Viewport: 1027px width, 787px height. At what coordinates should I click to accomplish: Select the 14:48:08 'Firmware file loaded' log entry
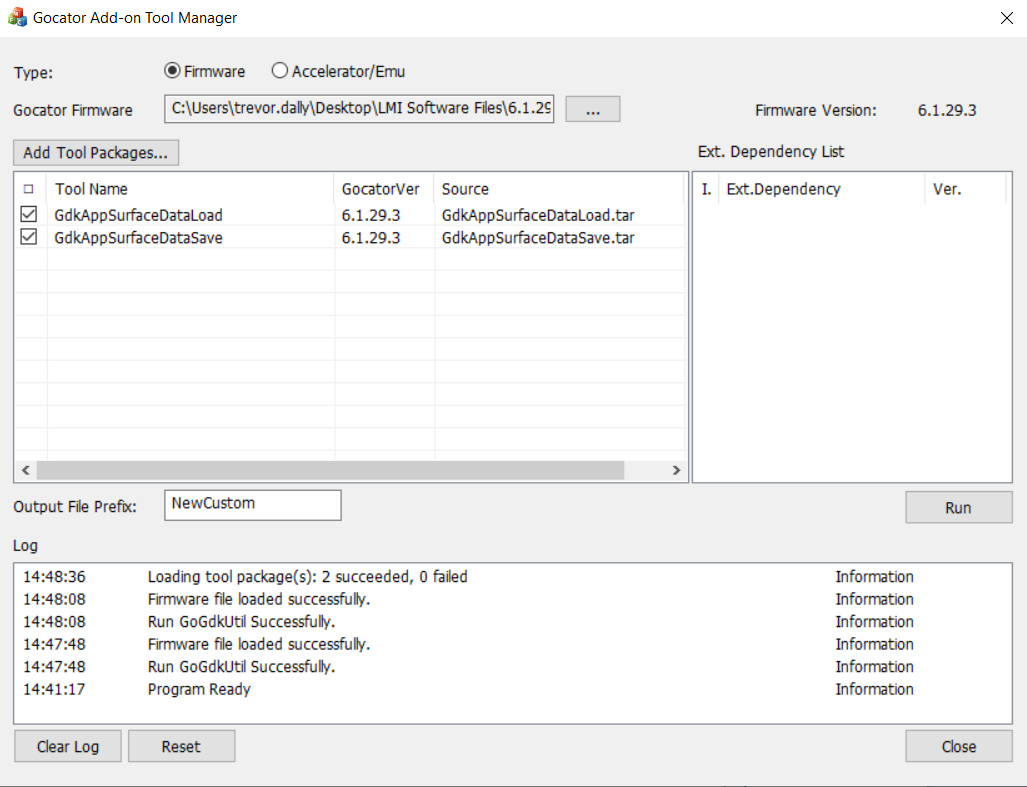point(512,599)
